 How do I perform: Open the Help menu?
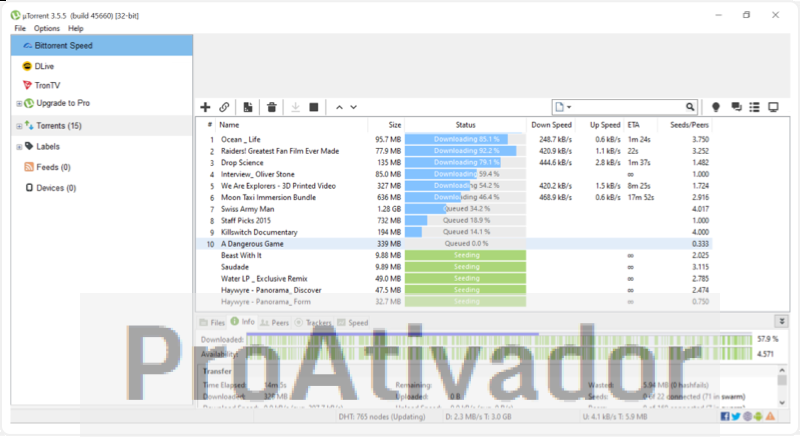(76, 29)
